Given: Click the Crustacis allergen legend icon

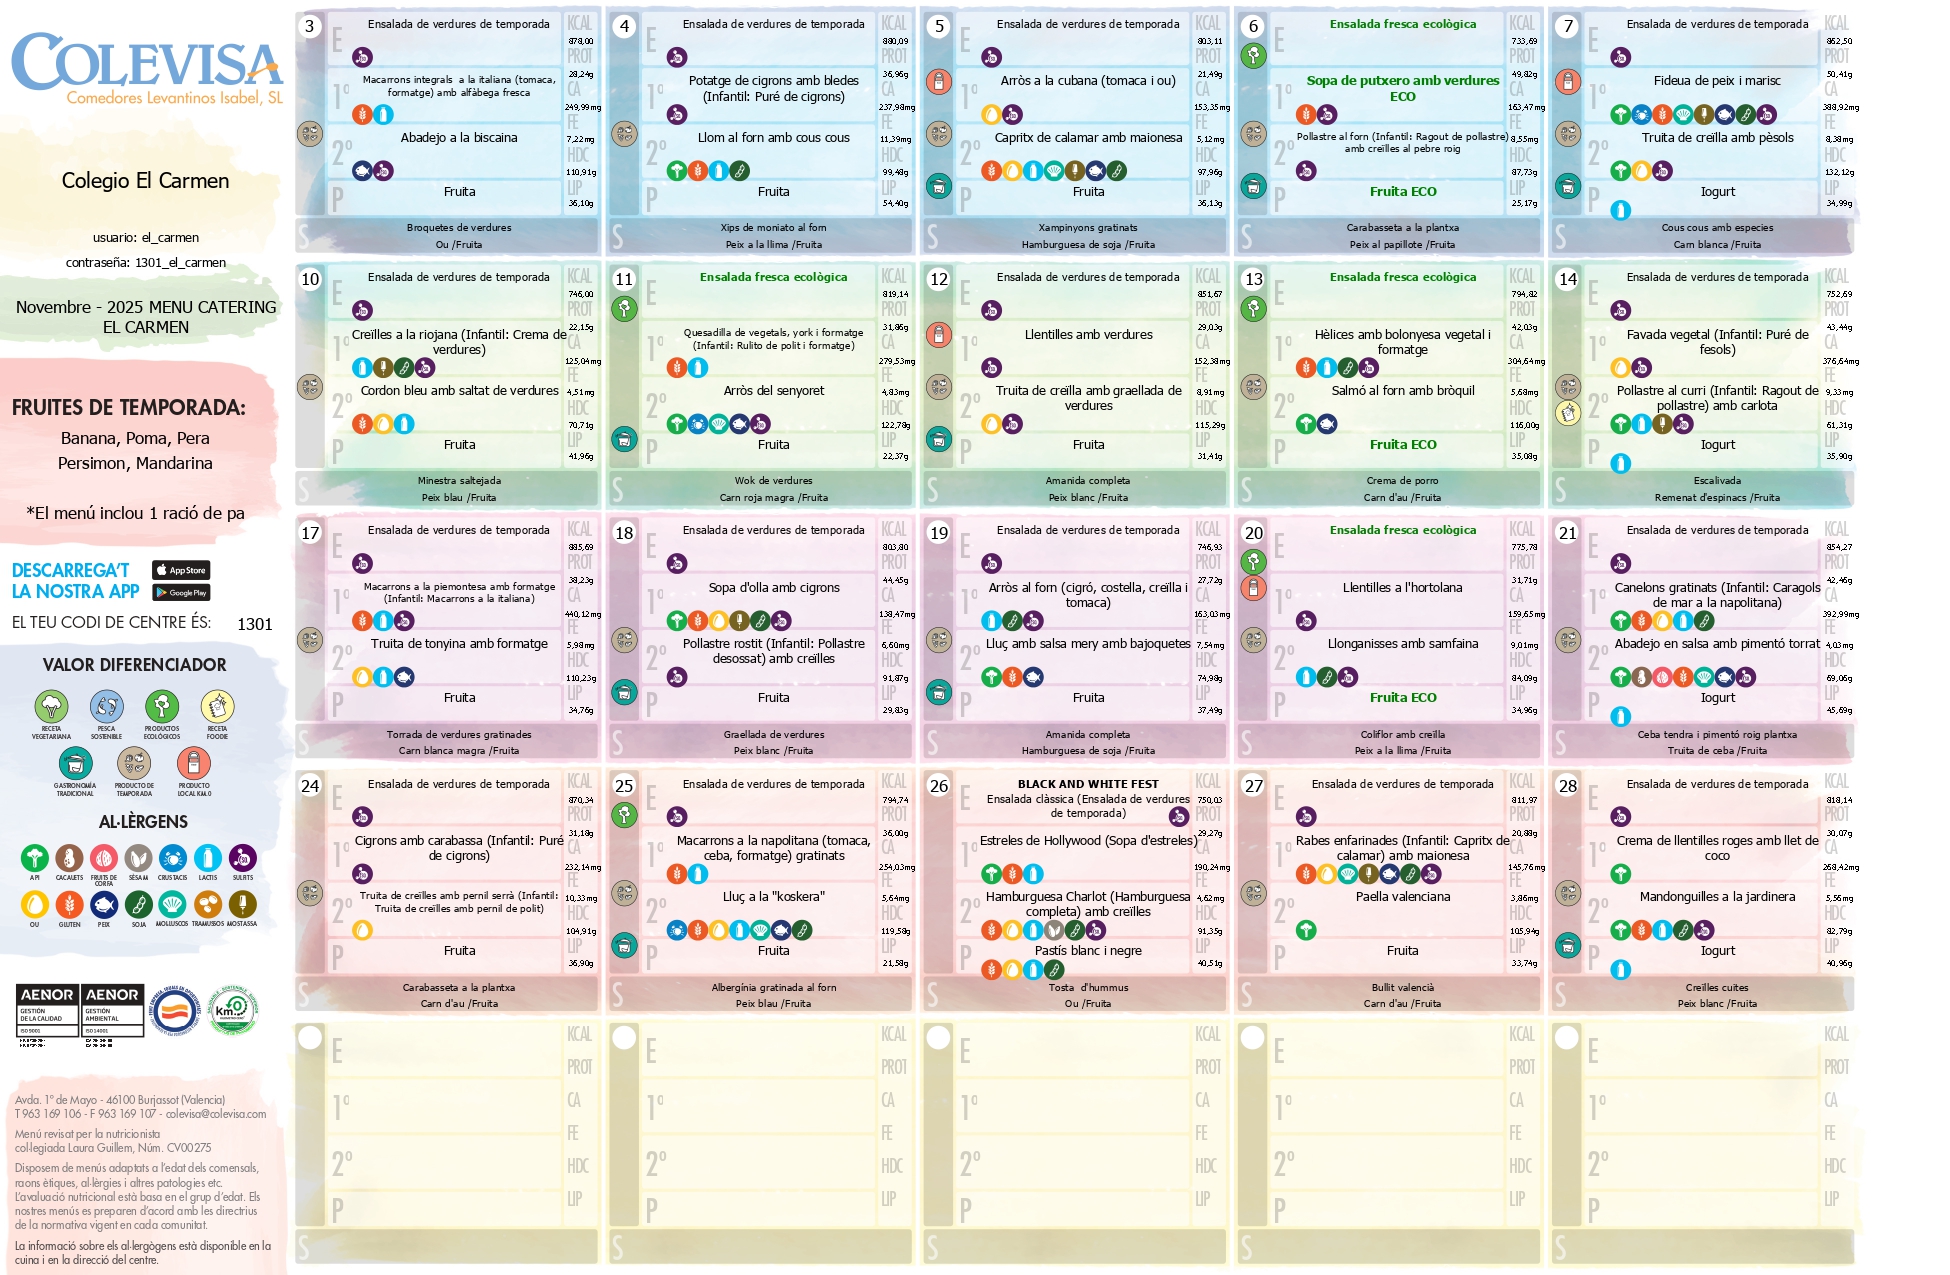Looking at the screenshot, I should (173, 858).
